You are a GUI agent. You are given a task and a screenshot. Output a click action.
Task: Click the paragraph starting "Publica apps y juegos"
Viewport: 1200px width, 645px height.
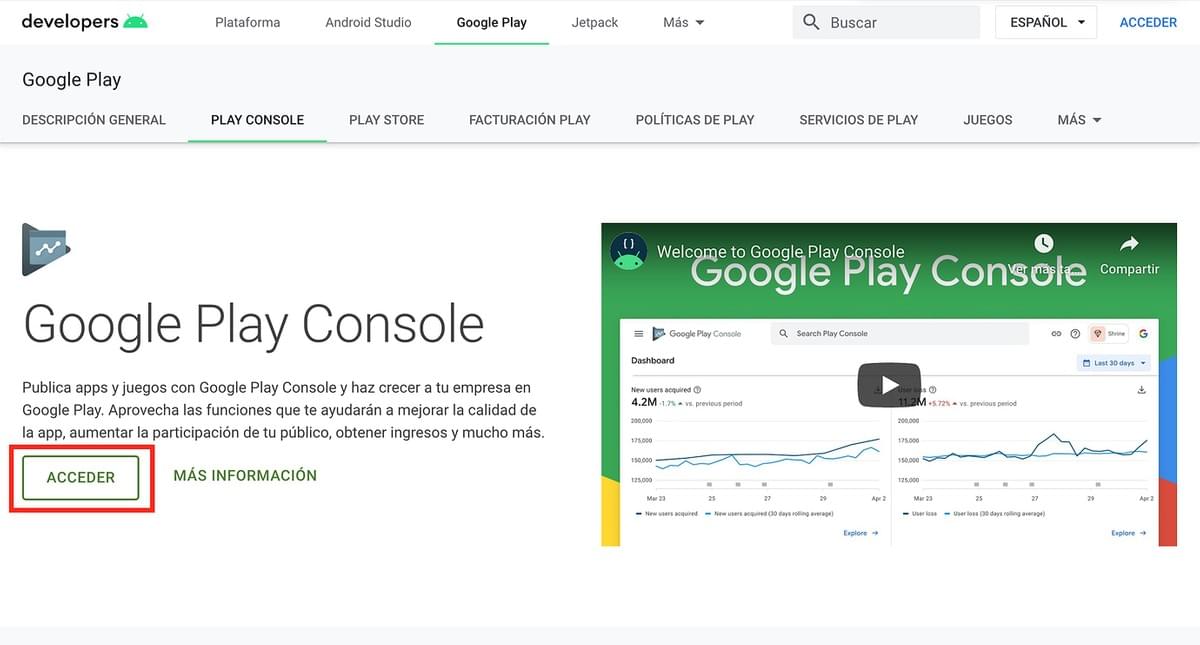coord(283,410)
